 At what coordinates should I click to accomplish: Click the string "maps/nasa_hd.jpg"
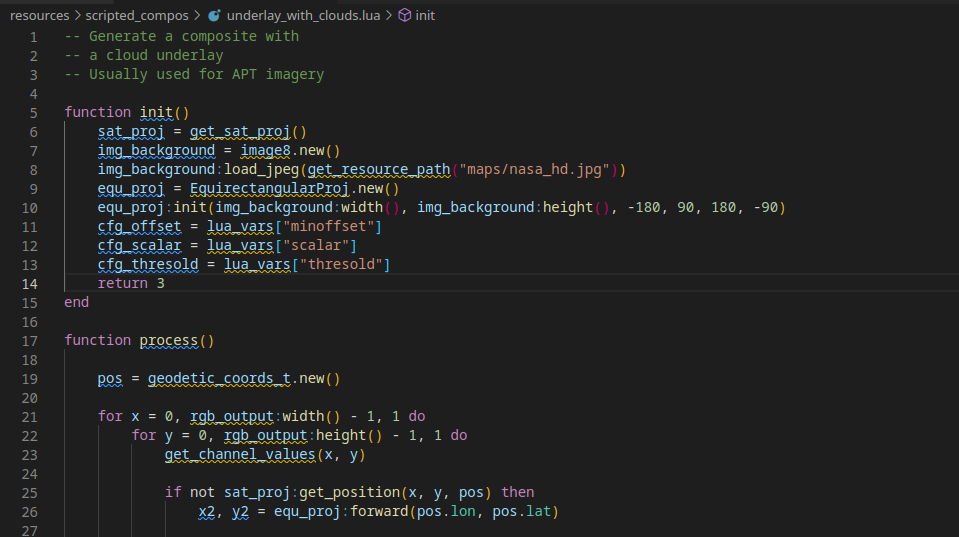[x=534, y=169]
